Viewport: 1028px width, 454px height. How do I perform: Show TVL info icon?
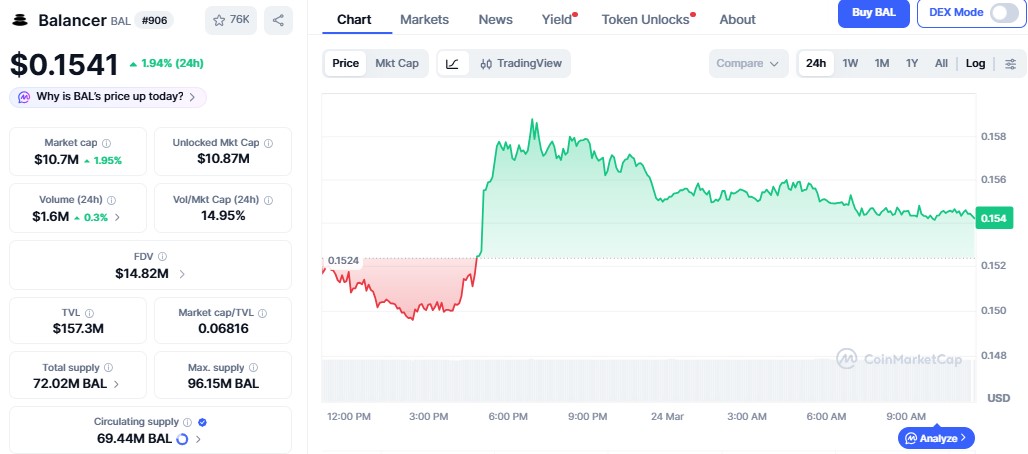[89, 313]
